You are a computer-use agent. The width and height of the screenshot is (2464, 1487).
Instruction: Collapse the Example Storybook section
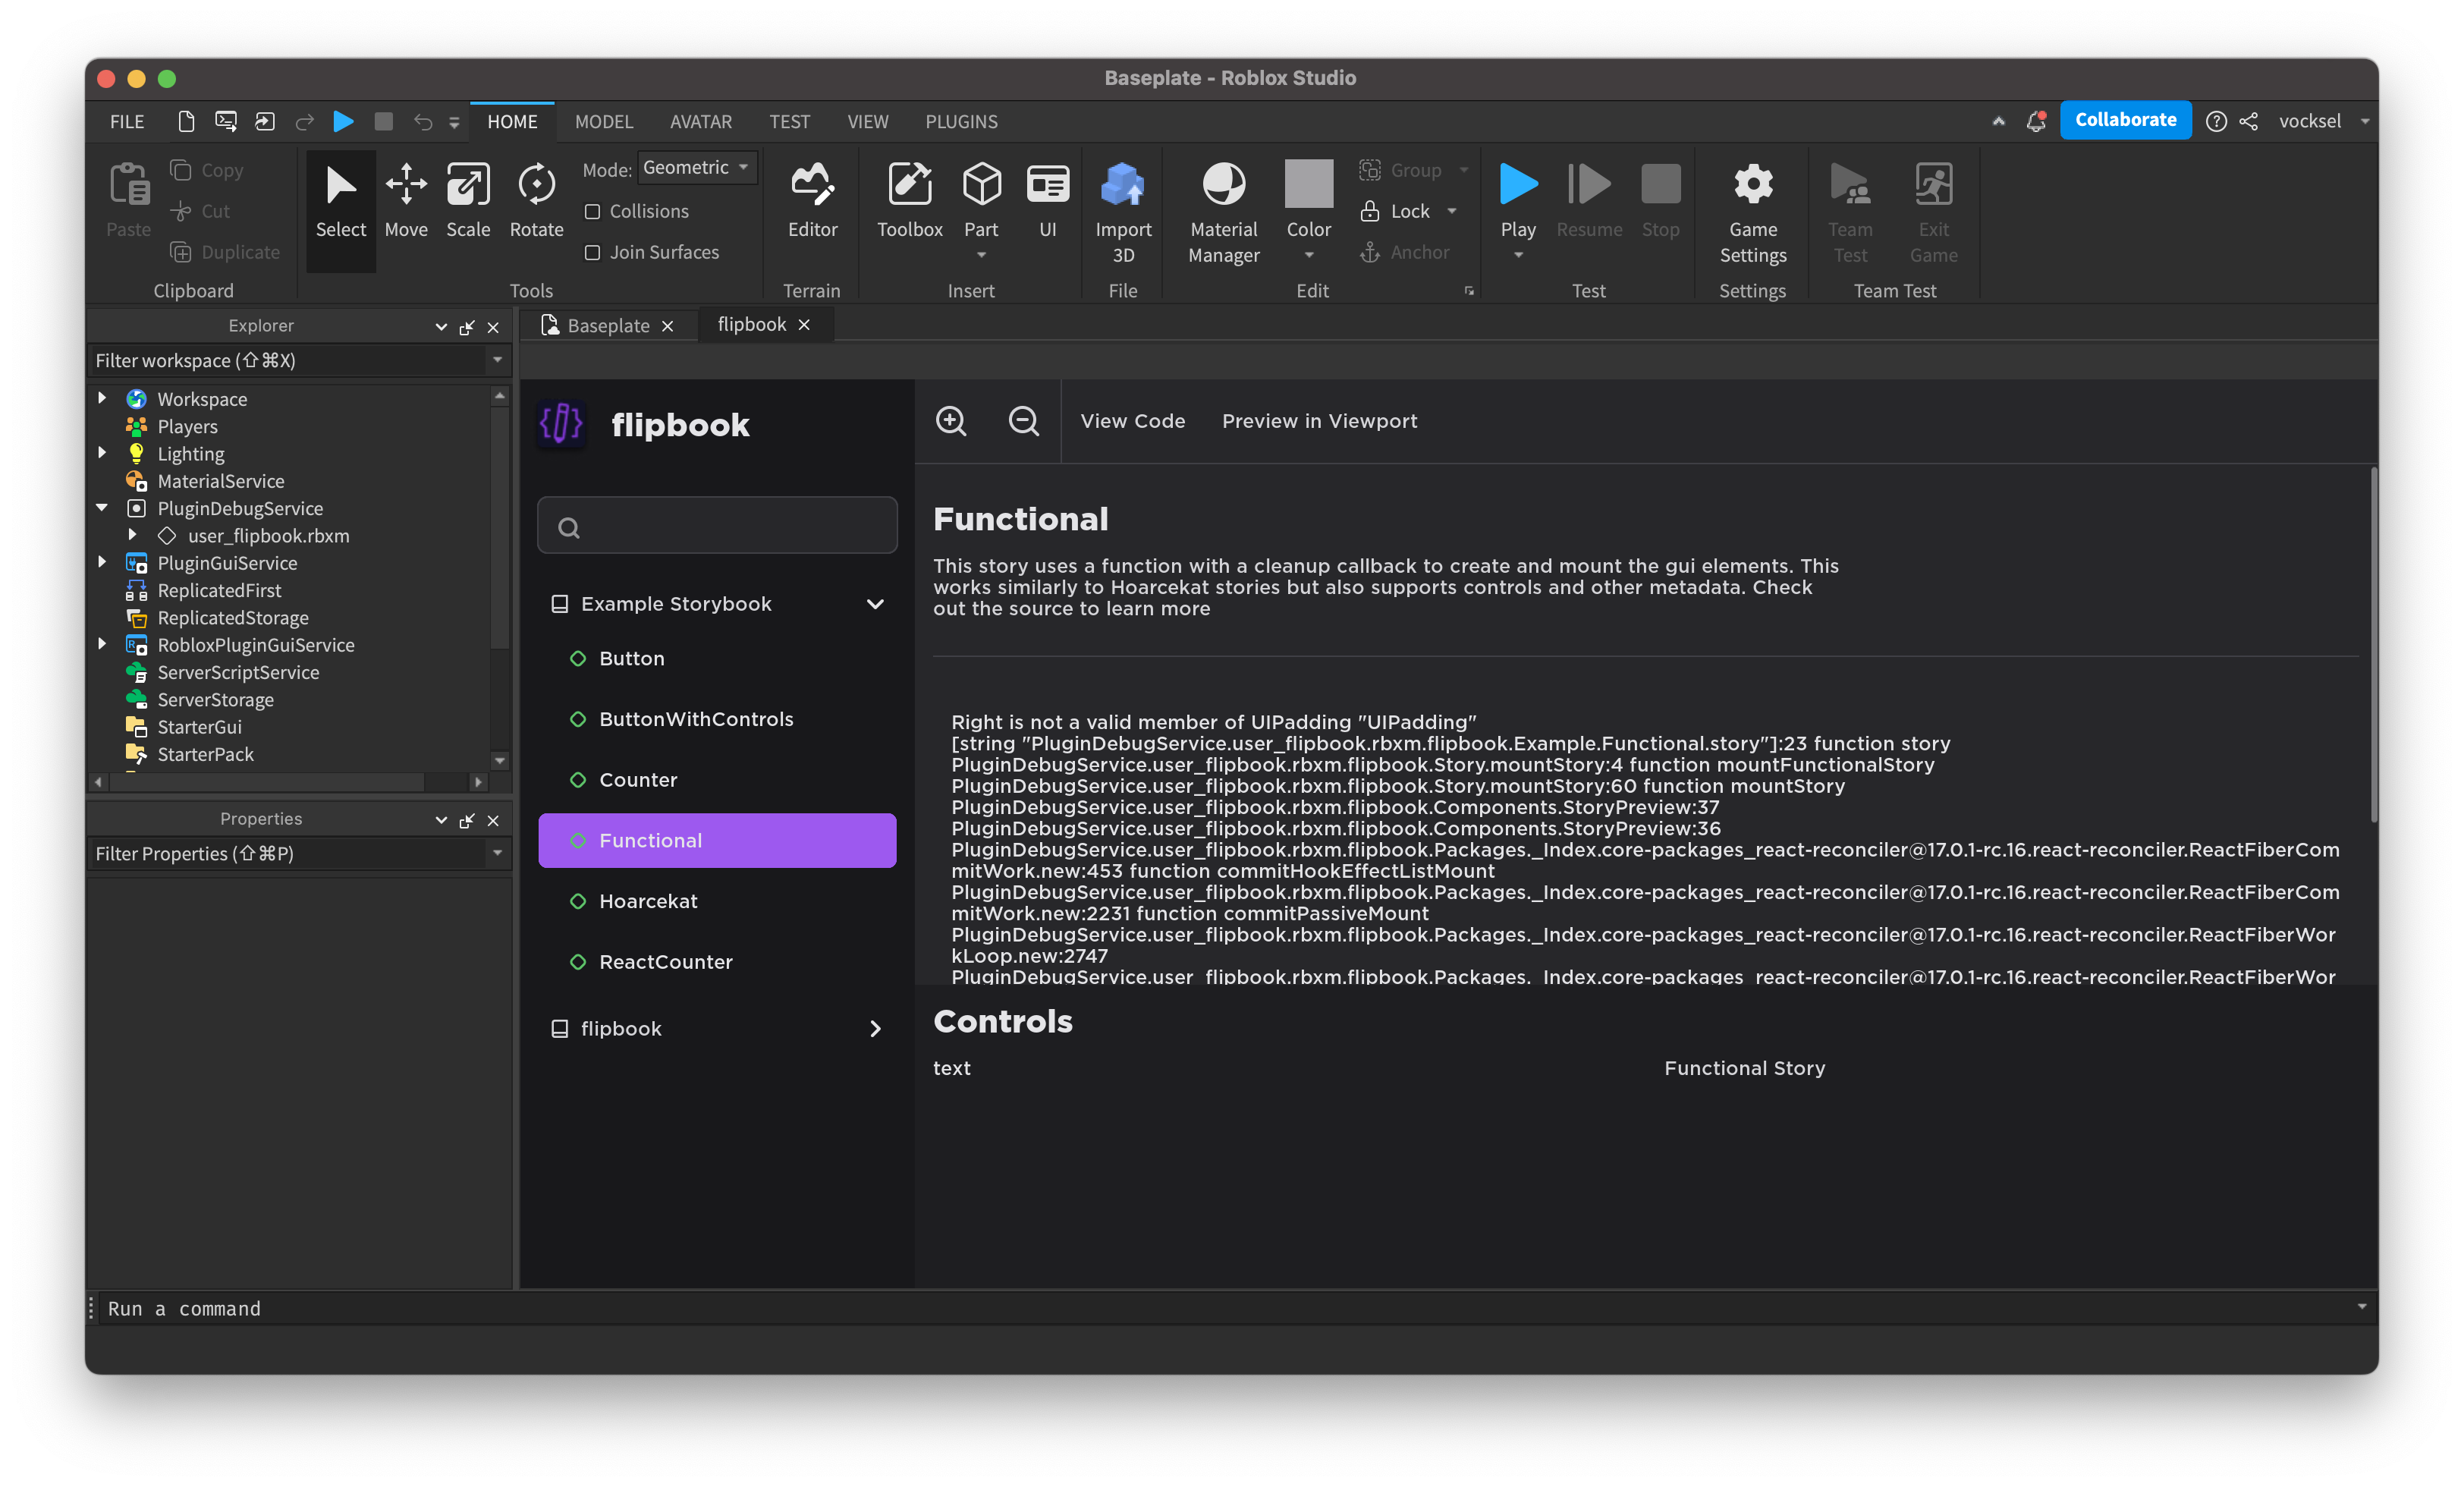point(875,603)
